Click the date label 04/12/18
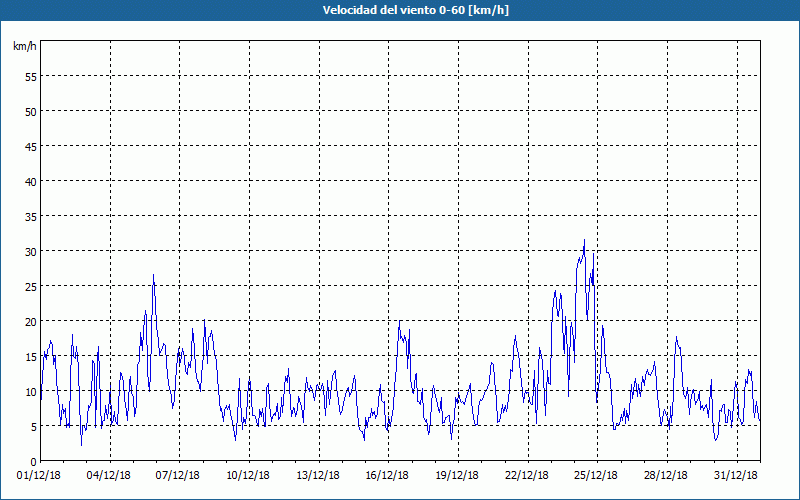This screenshot has width=800, height=500. (108, 476)
